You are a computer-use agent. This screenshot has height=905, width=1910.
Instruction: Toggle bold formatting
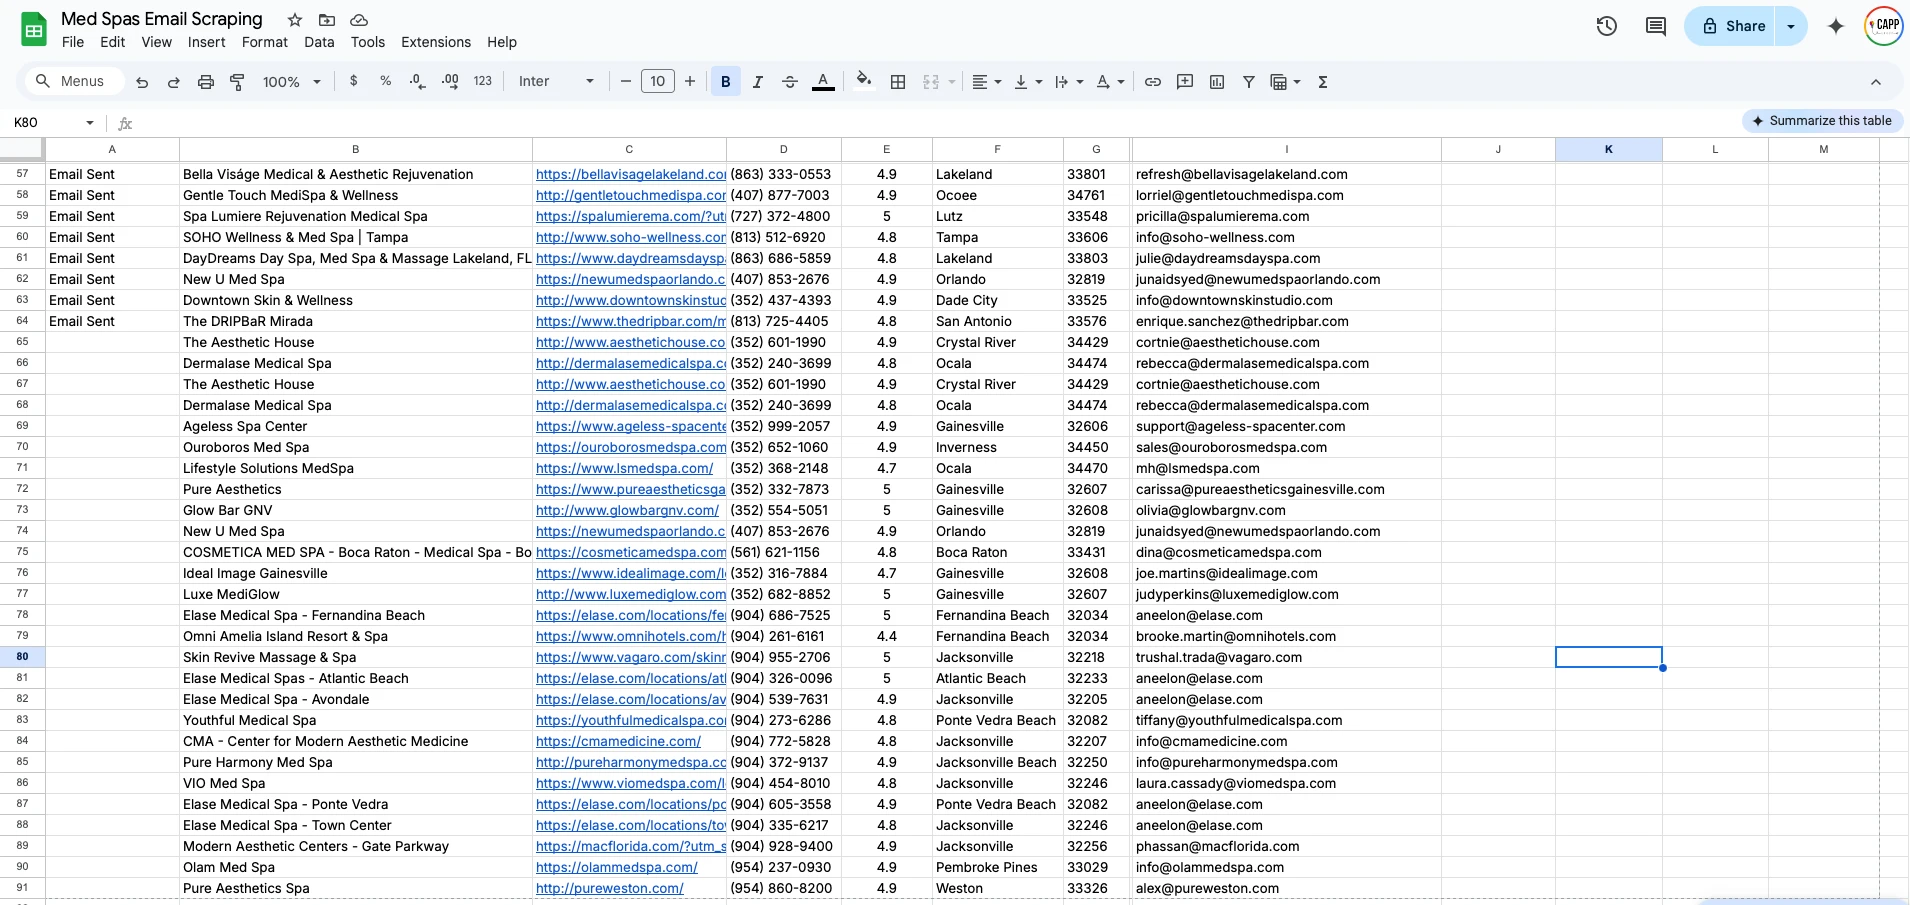(726, 82)
